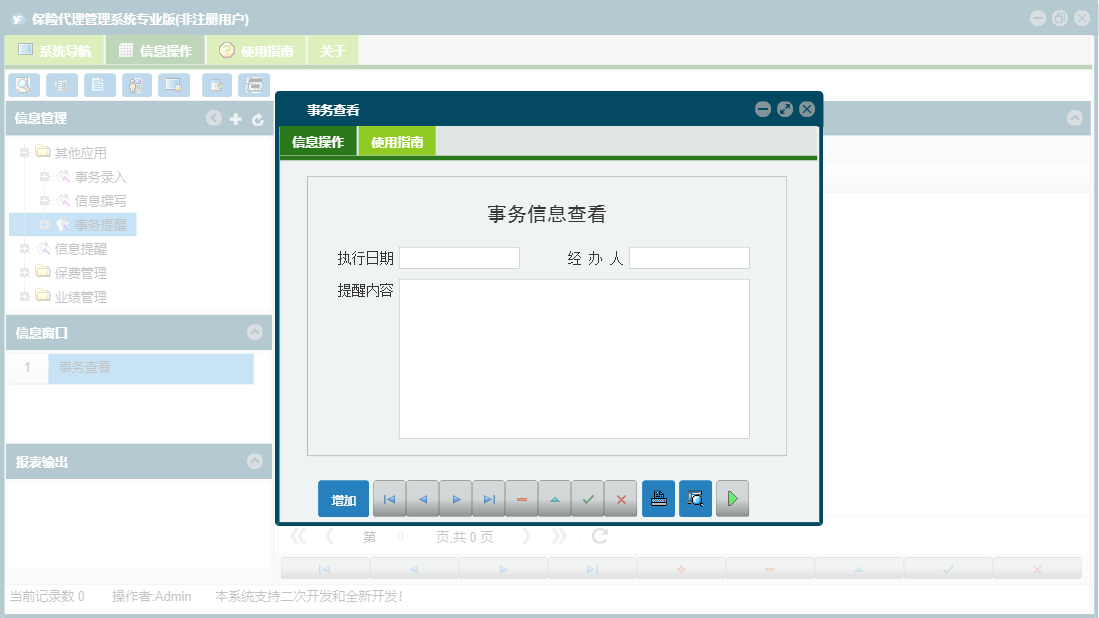Screen dimensions: 1099x618
Task: Collapse 信息管理 panel with left arrow
Action: 214,118
